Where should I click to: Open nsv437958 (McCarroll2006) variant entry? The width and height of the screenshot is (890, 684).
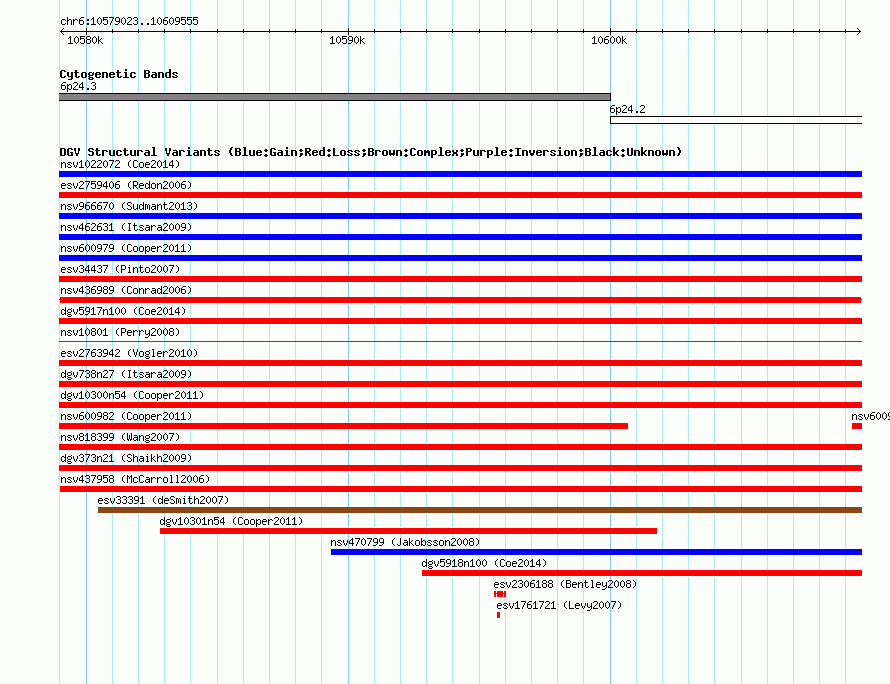(135, 479)
